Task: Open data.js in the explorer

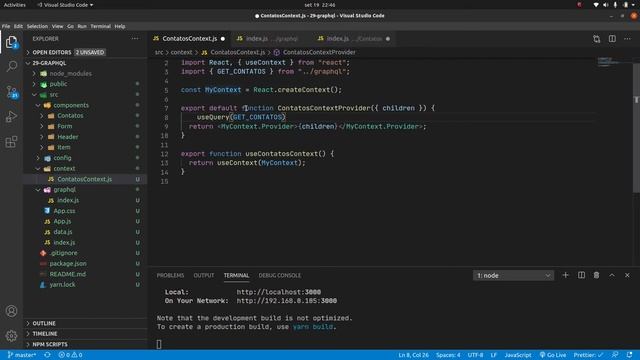Action: [x=86, y=232]
